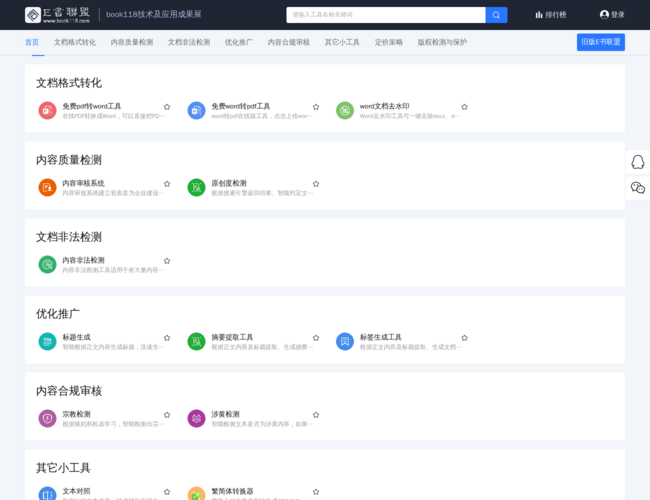
Task: Click the 文档格式转化 section heading
Action: 69,83
